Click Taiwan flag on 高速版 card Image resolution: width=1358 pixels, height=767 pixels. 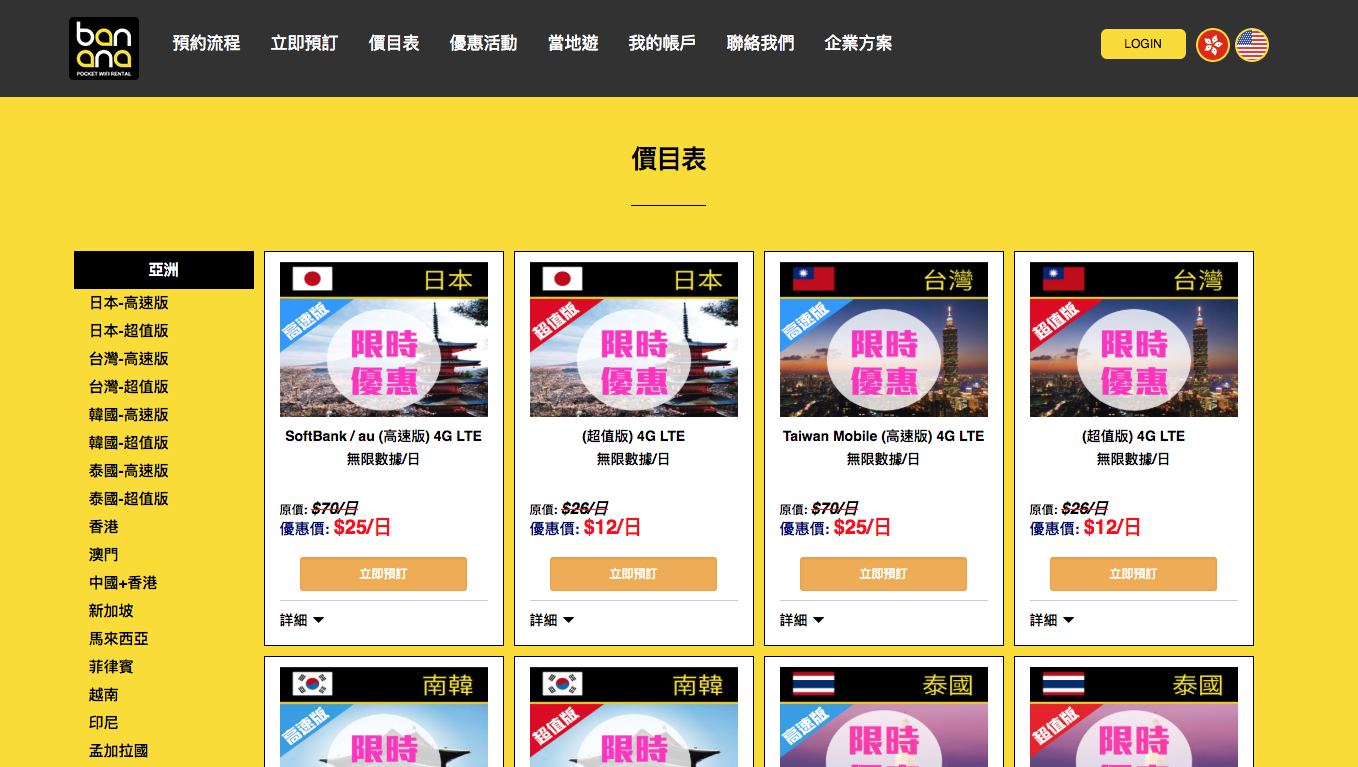click(813, 279)
